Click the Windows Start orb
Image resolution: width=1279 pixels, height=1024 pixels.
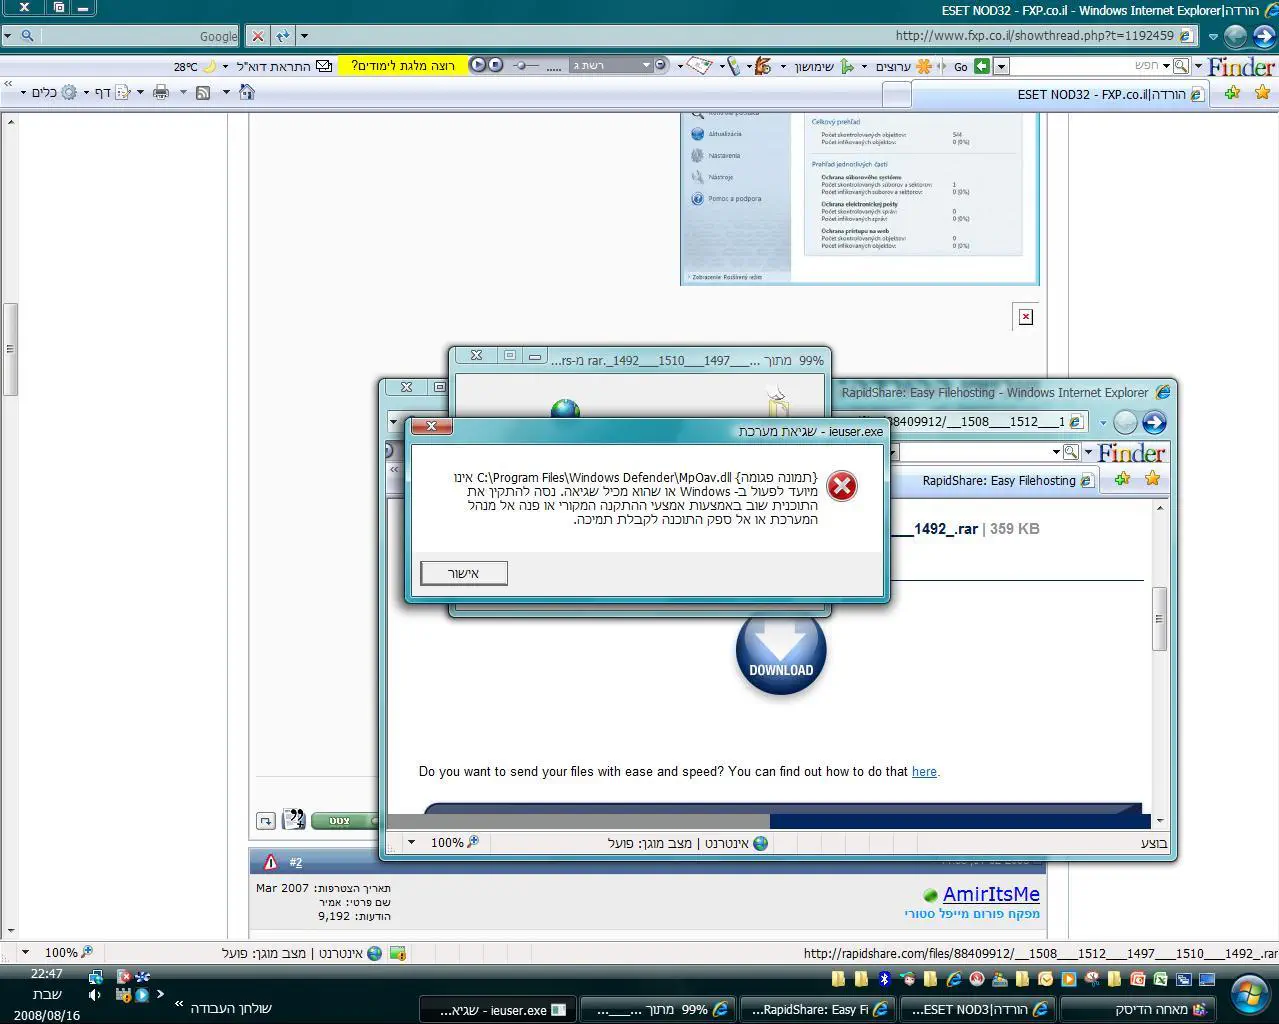1249,995
